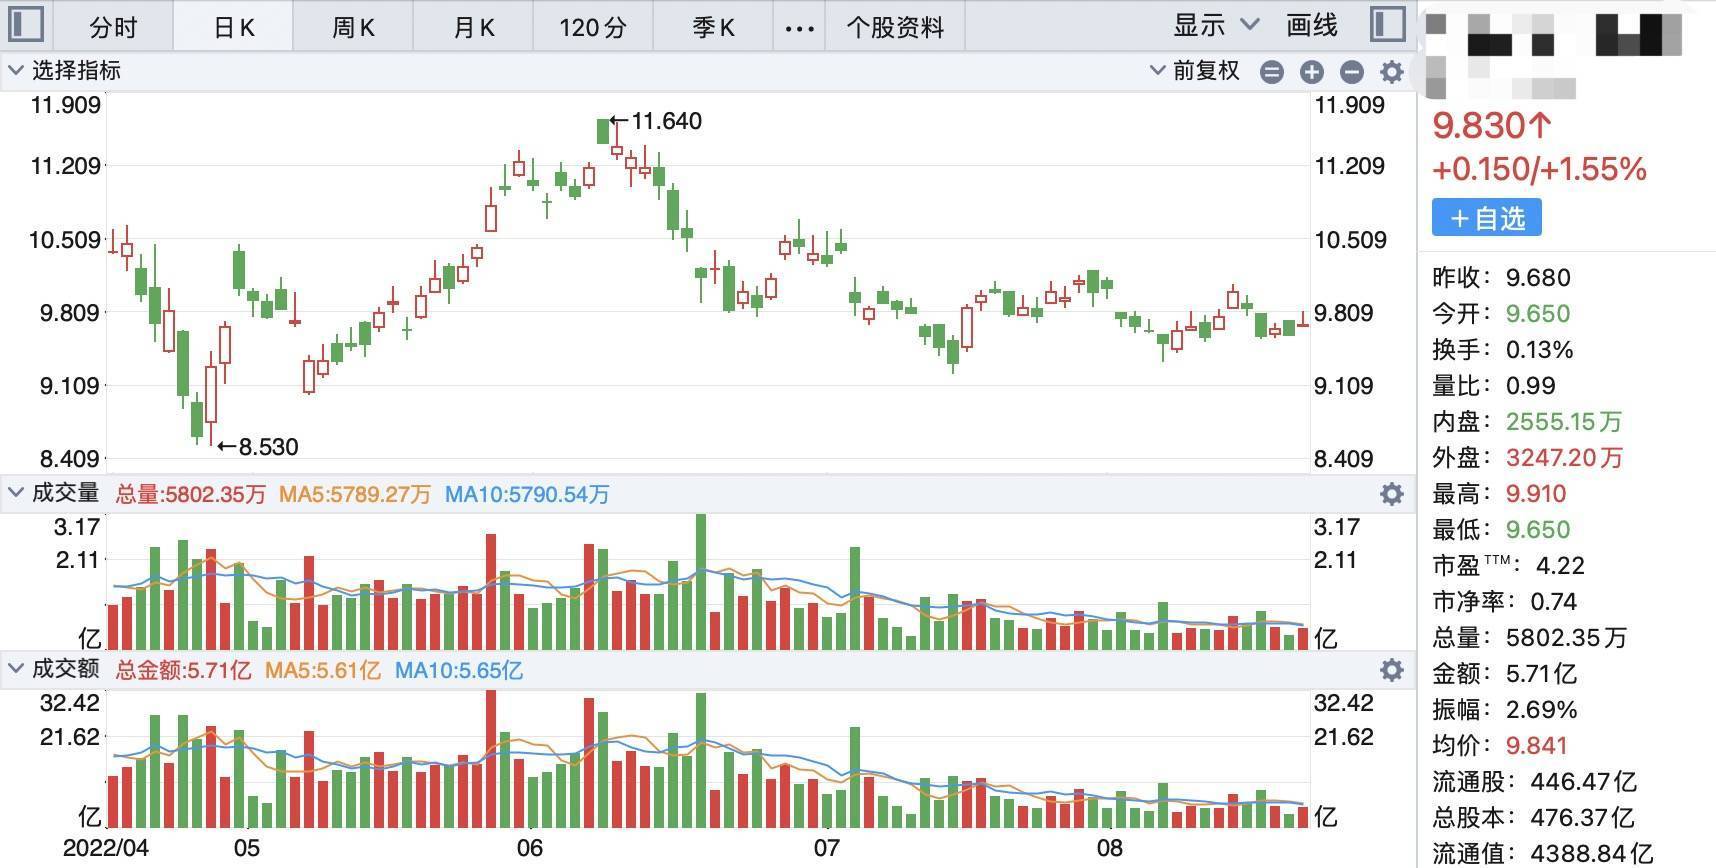Zoom out the chart with minus icon
This screenshot has width=1716, height=868.
(1351, 72)
